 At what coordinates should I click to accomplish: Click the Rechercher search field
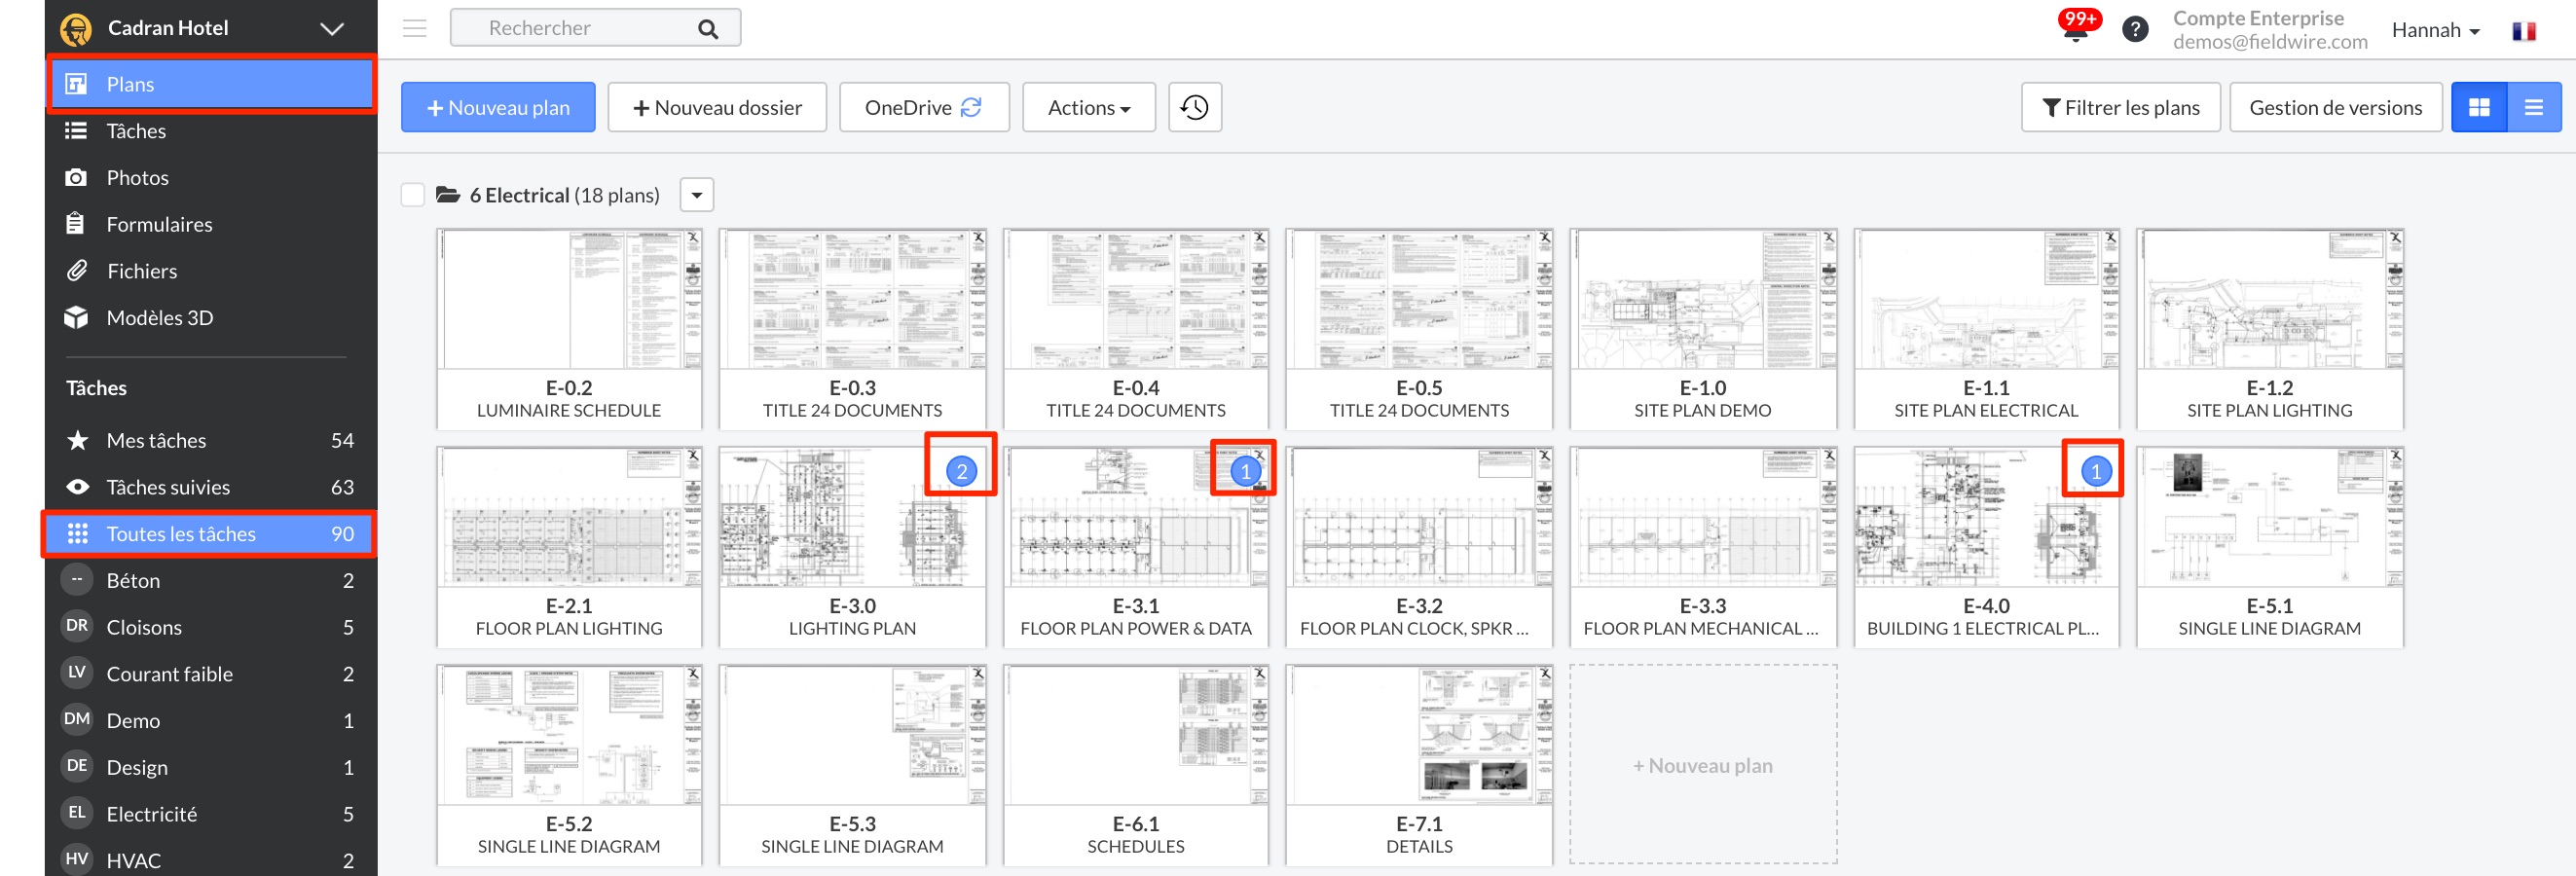coord(595,28)
